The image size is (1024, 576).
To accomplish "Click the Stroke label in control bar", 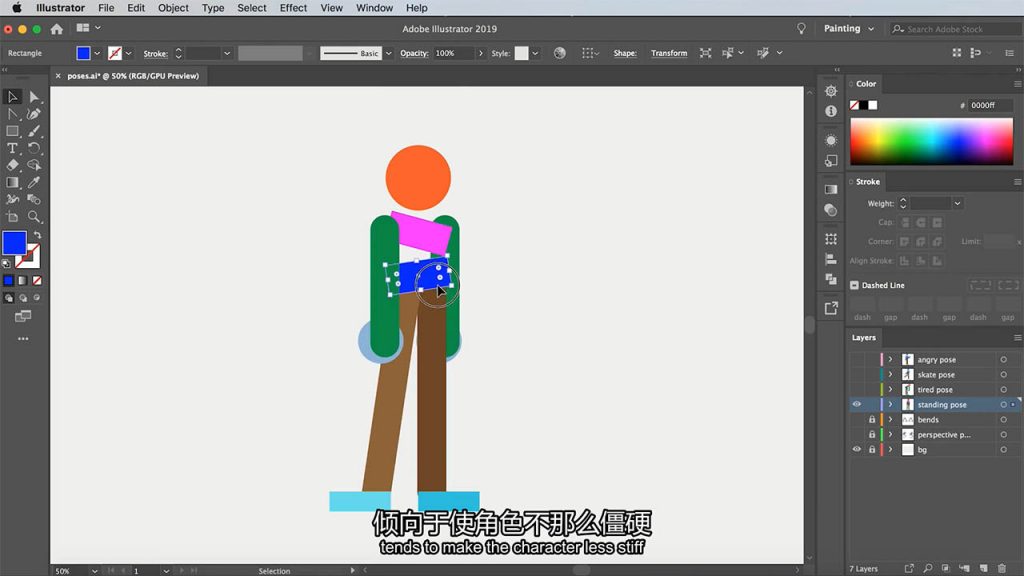I will coord(155,54).
